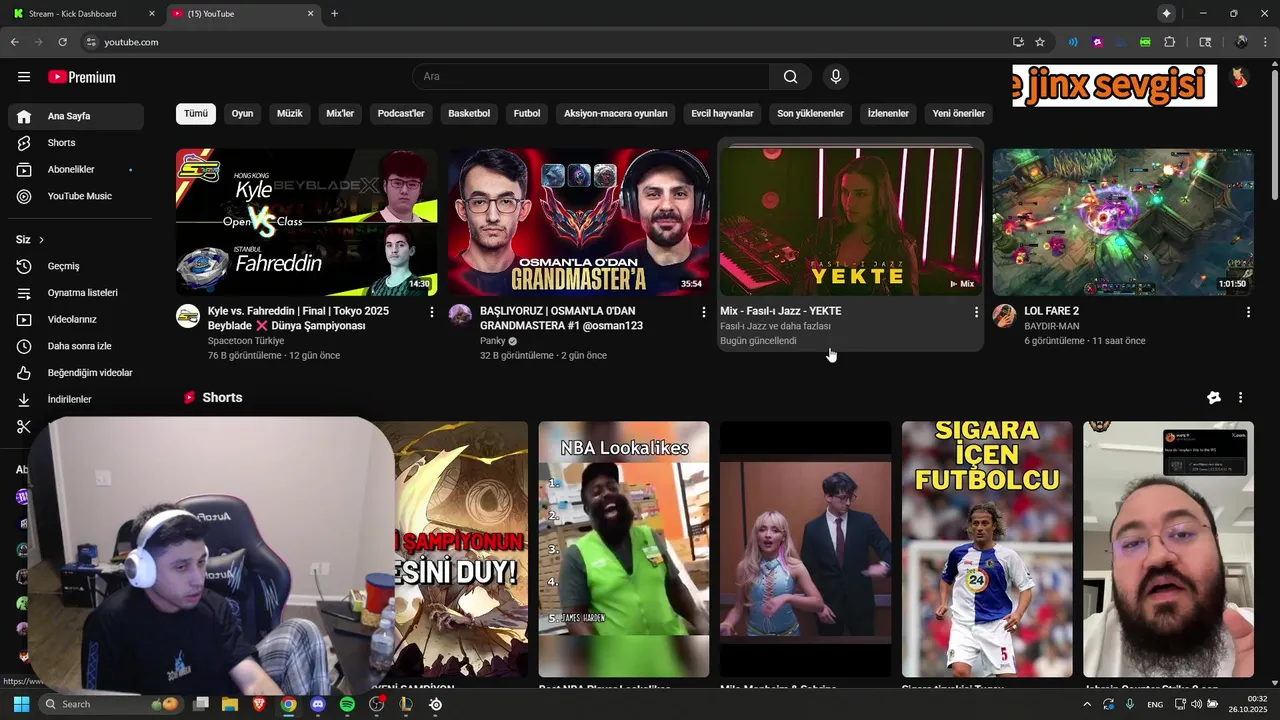This screenshot has width=1280, height=720.
Task: Select the Futbol filter chip
Action: [x=527, y=114]
